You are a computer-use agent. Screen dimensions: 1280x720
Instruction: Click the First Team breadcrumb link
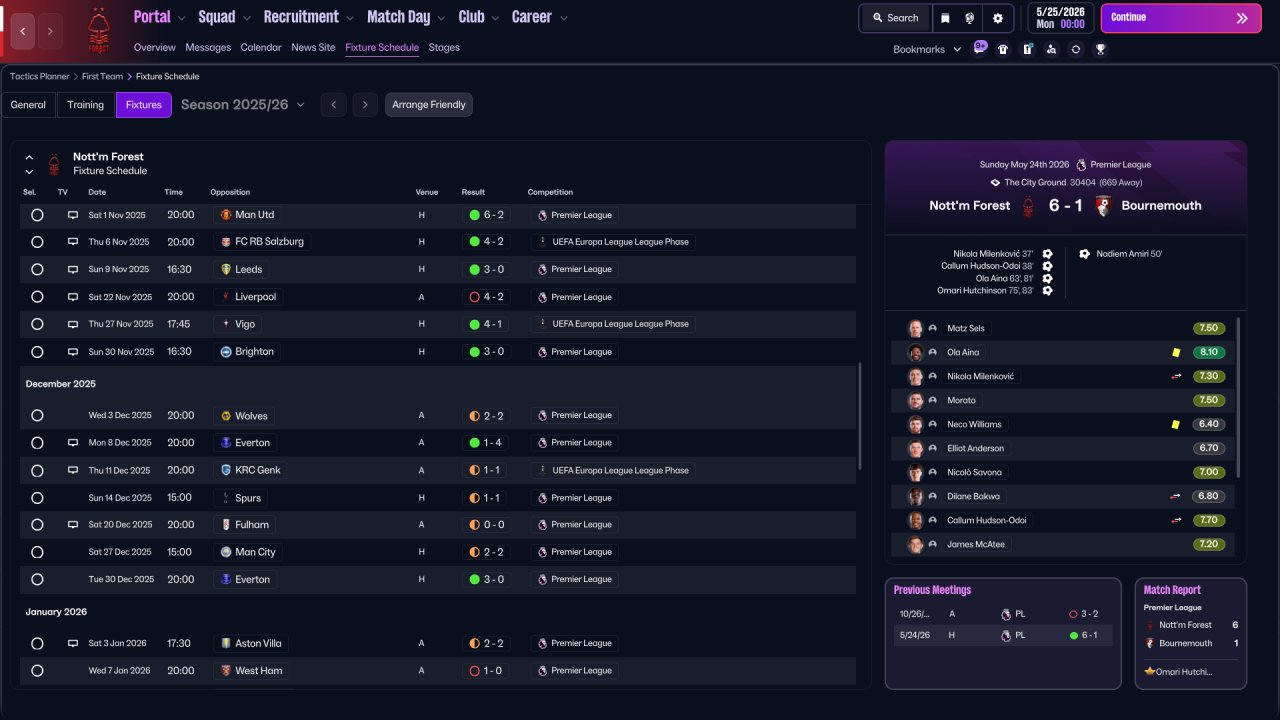[103, 76]
